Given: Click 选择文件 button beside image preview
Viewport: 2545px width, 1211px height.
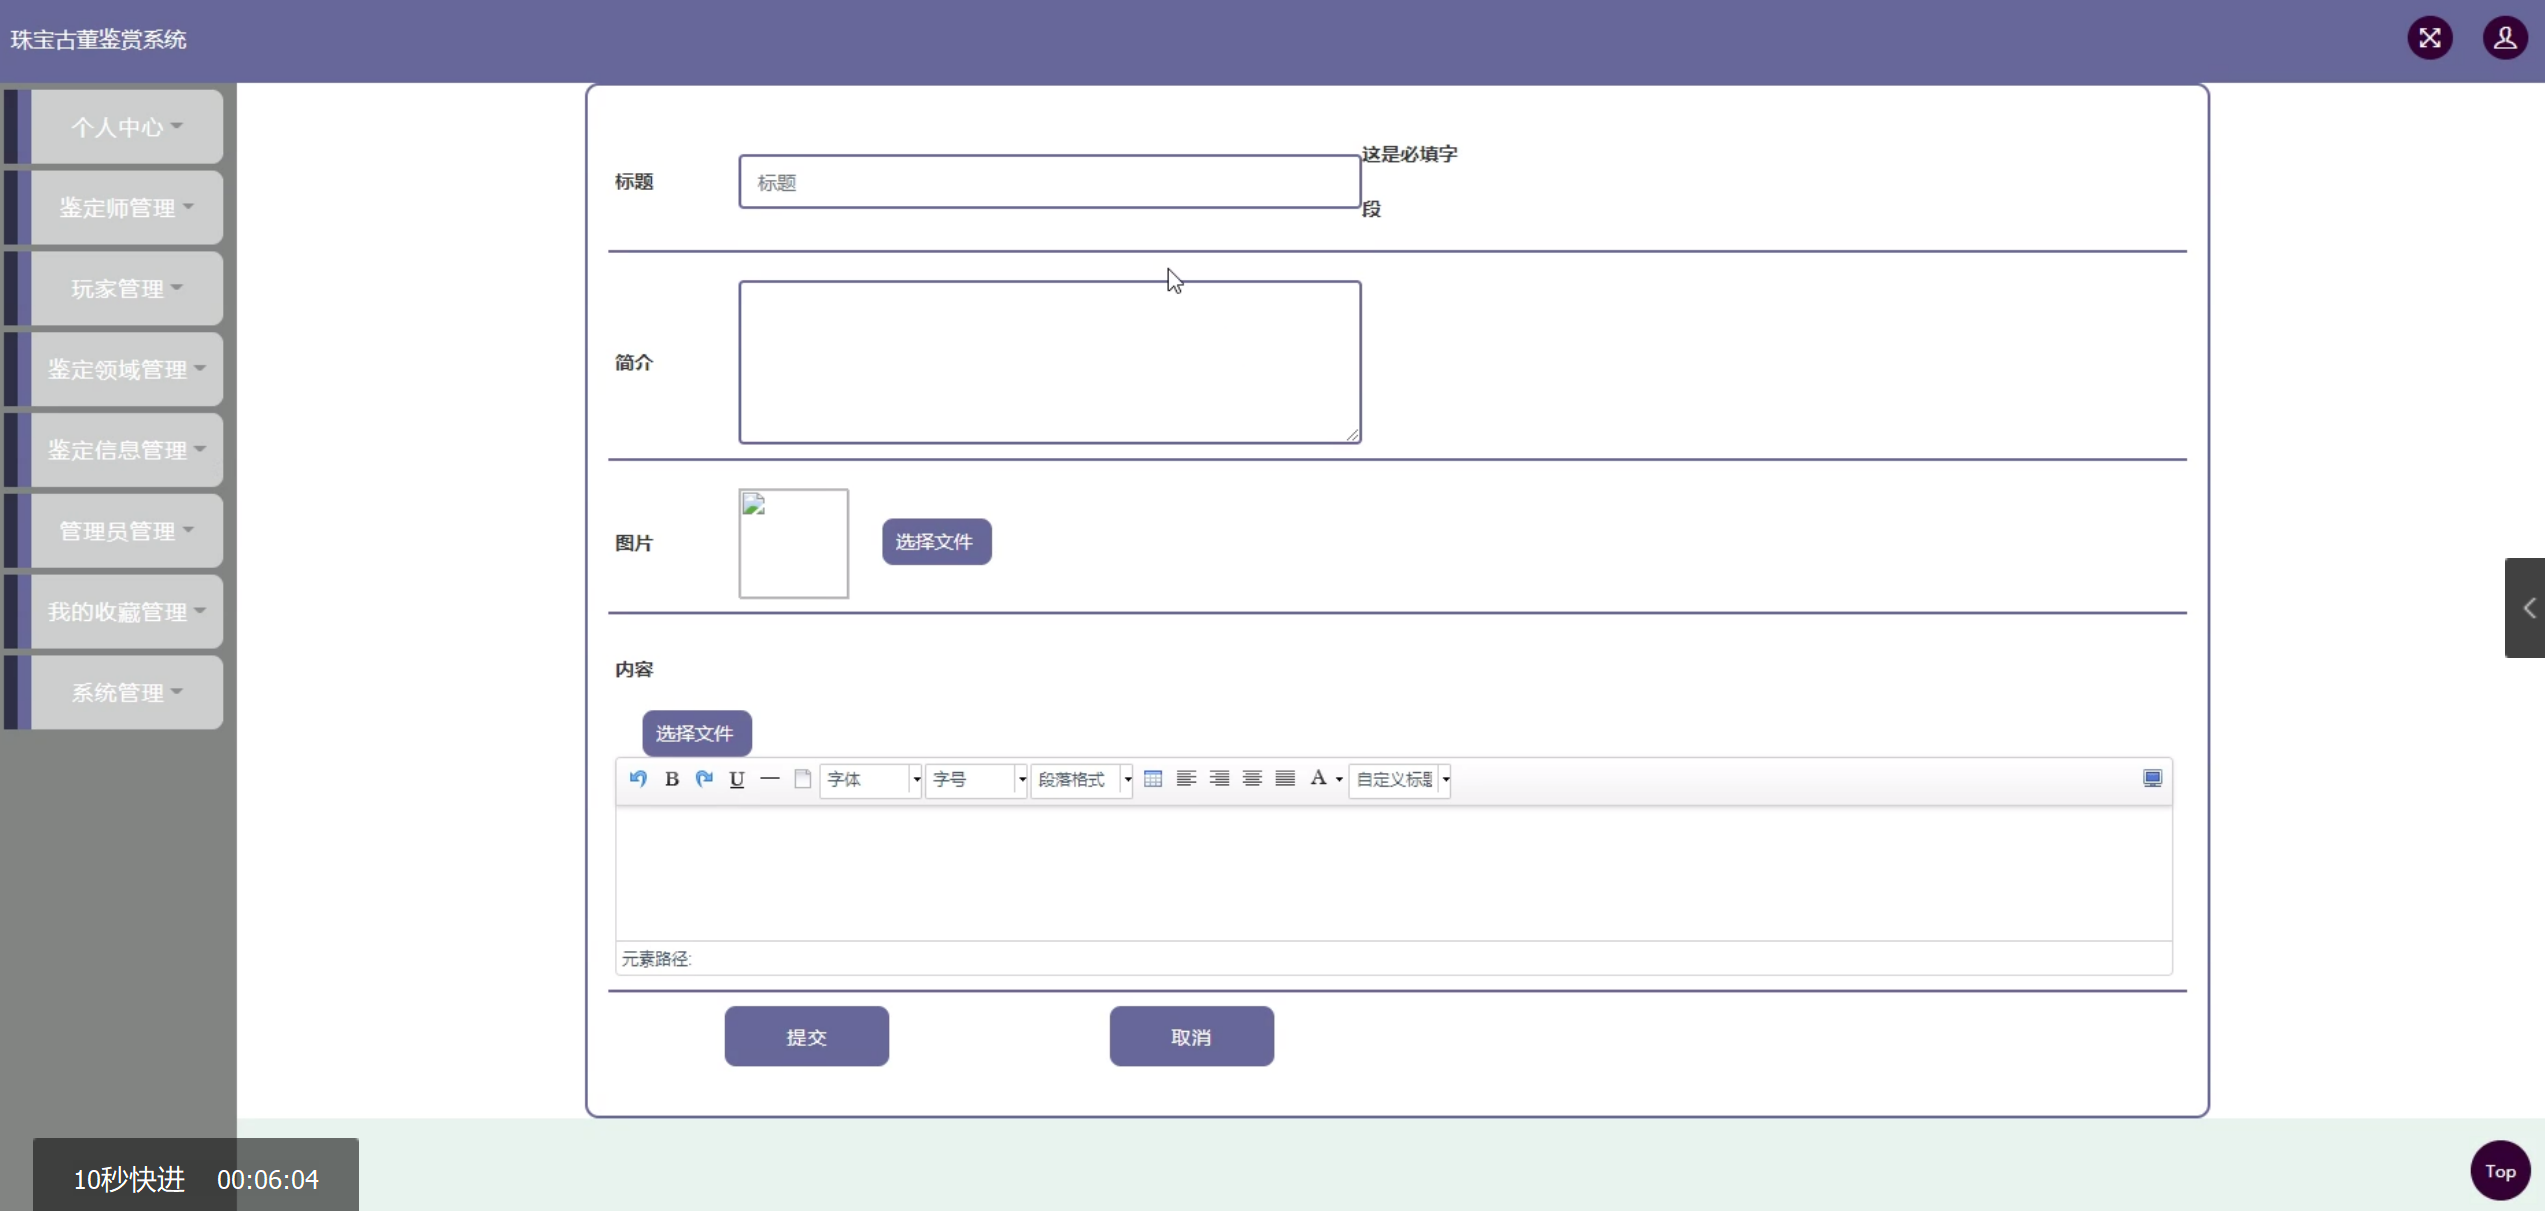Looking at the screenshot, I should (936, 542).
